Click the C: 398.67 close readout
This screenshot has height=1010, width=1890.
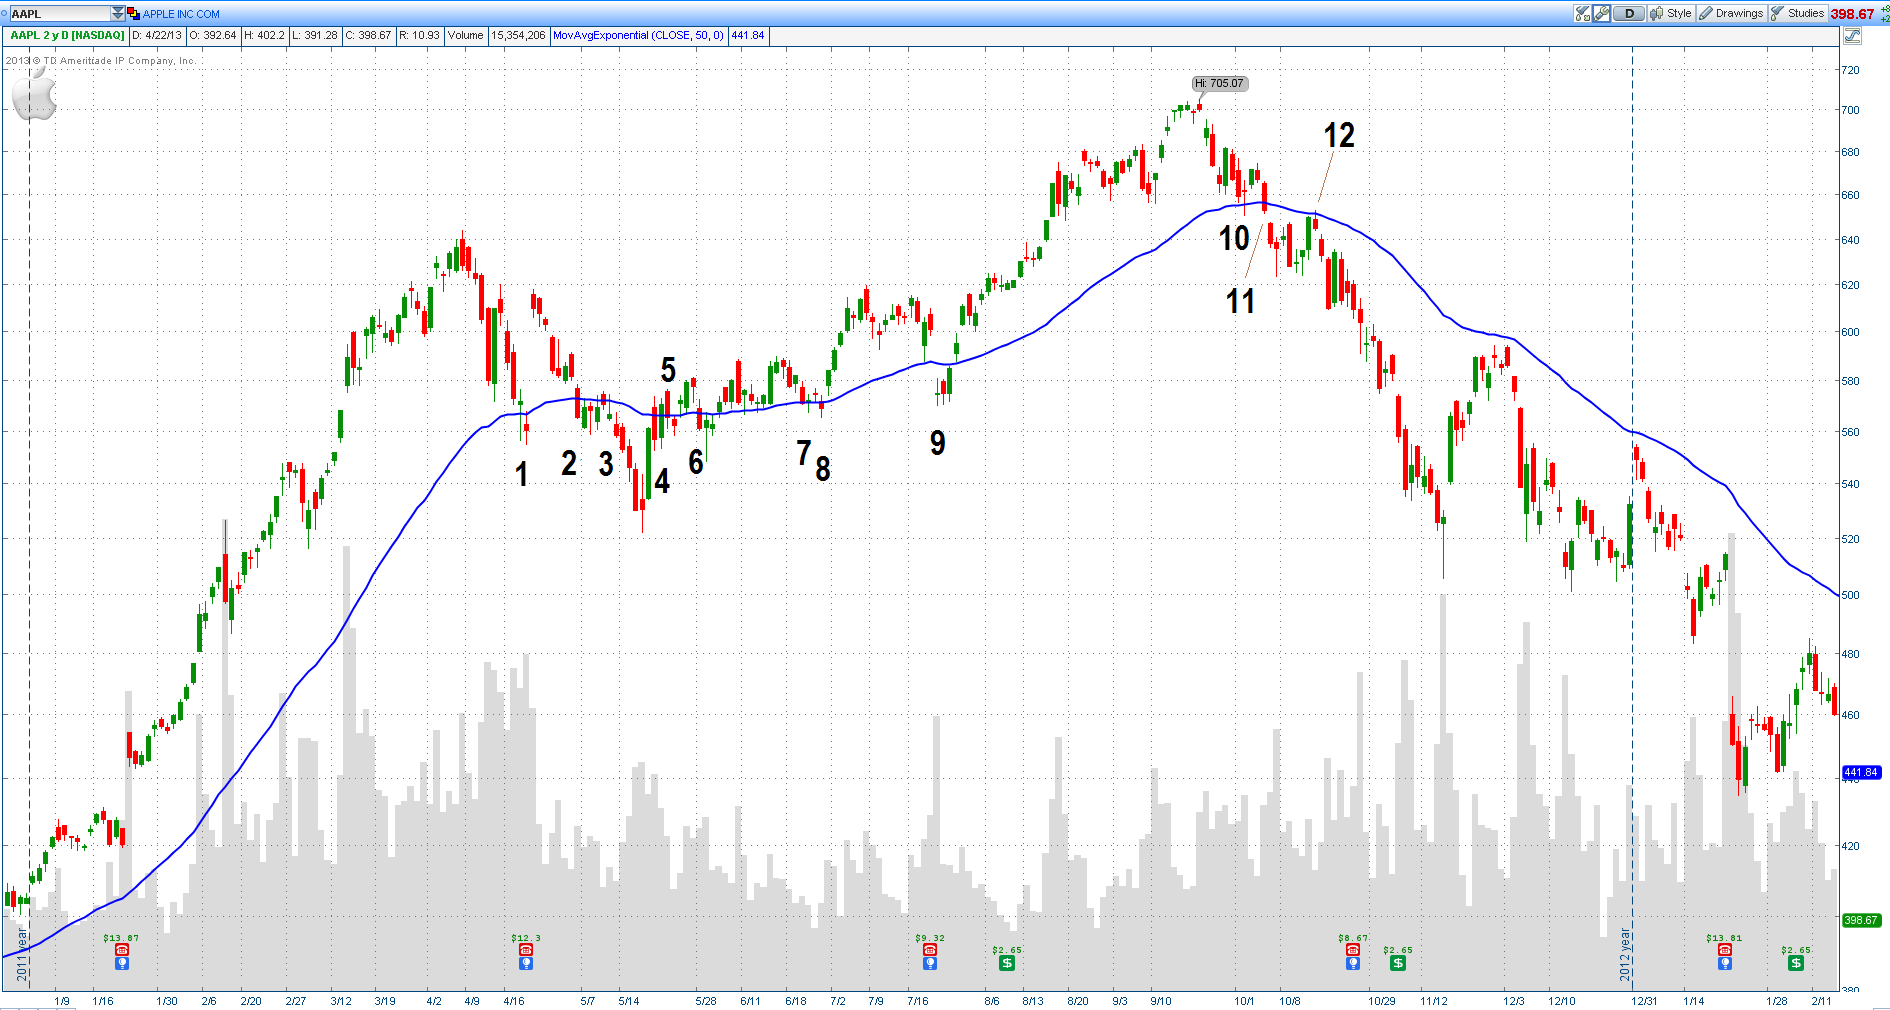click(368, 35)
